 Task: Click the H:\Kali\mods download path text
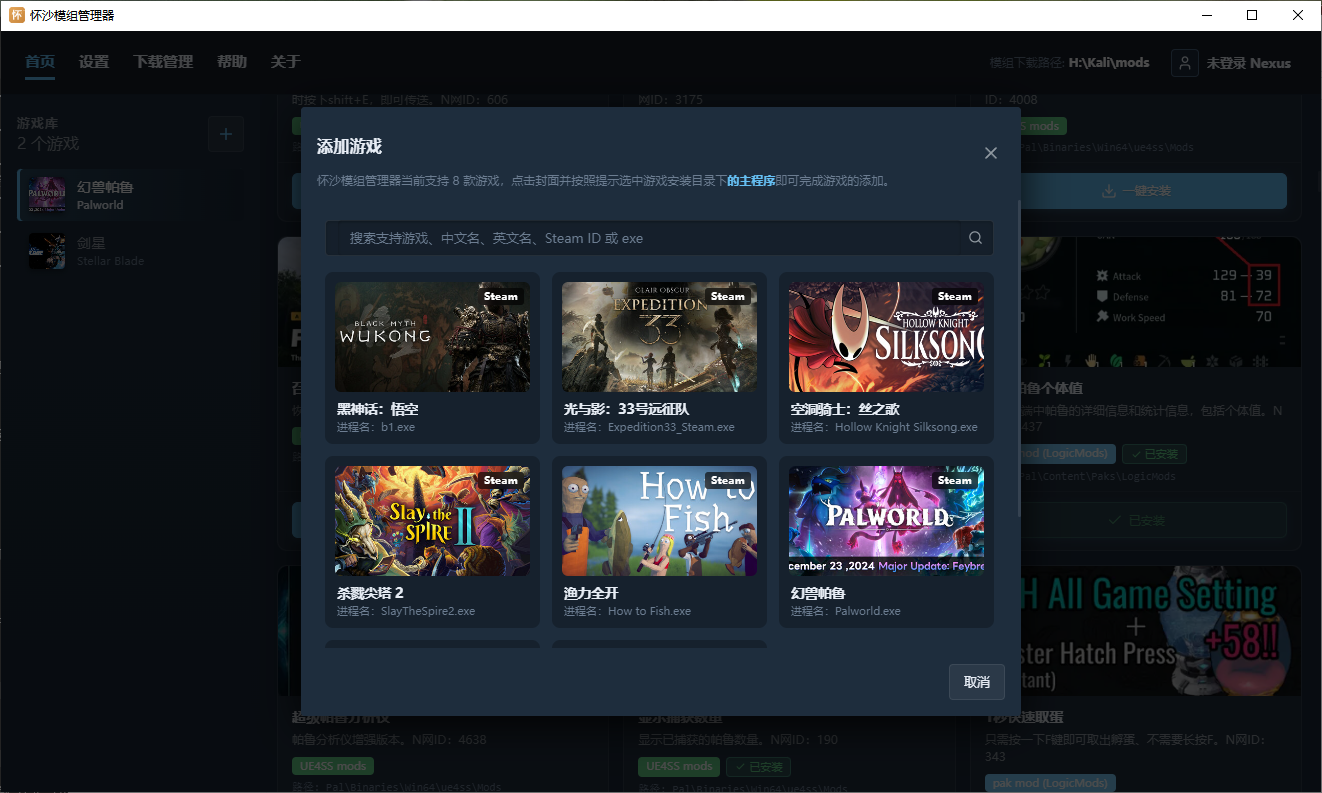point(1109,62)
